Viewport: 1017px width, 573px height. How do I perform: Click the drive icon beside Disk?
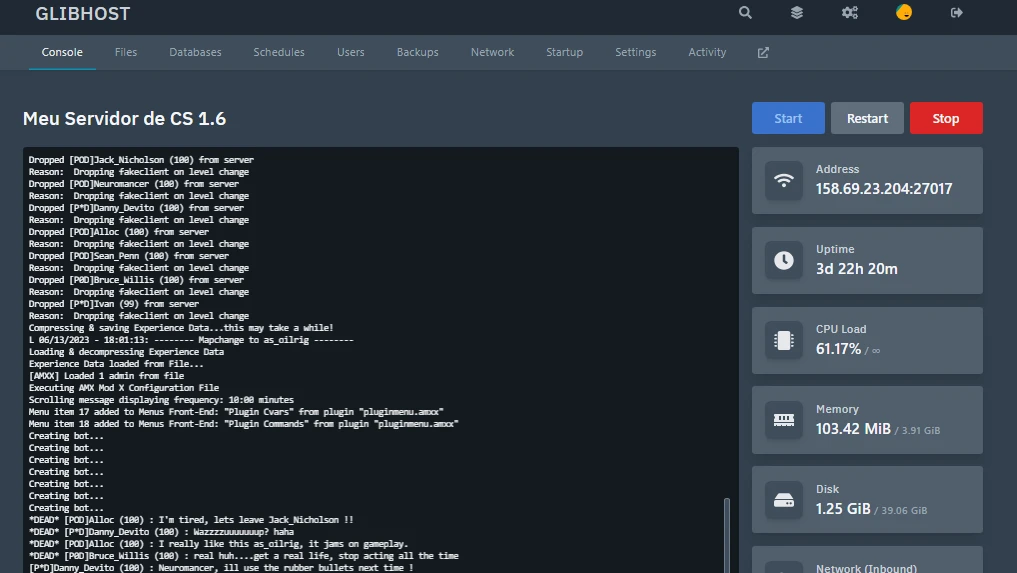pyautogui.click(x=784, y=500)
